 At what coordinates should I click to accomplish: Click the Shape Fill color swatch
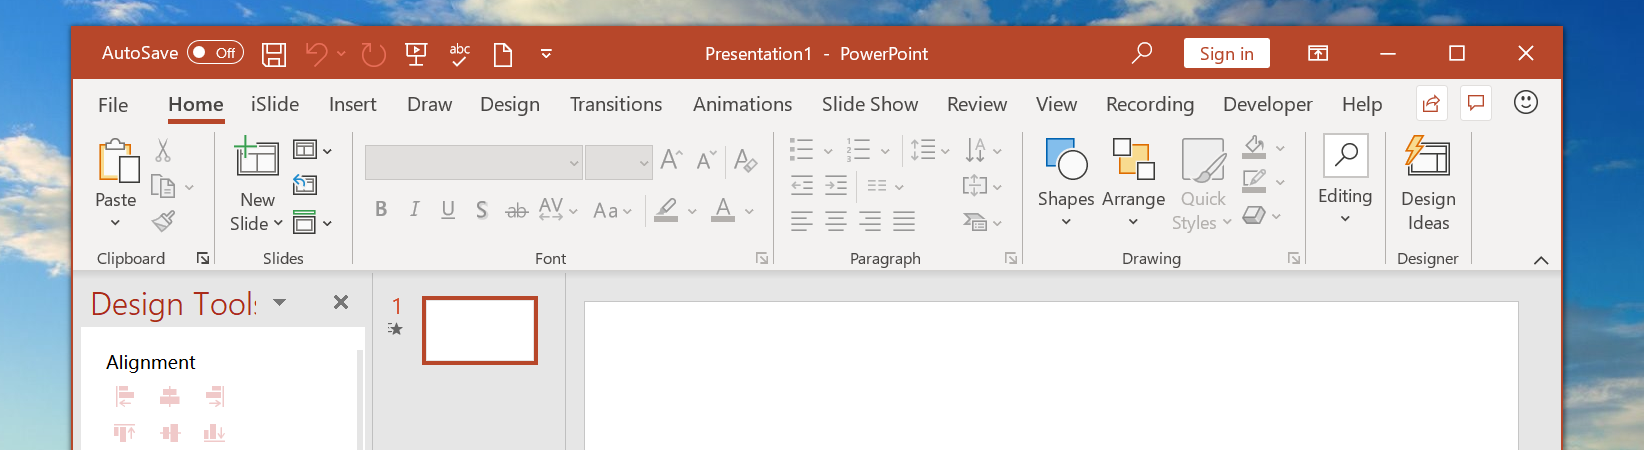[1254, 149]
